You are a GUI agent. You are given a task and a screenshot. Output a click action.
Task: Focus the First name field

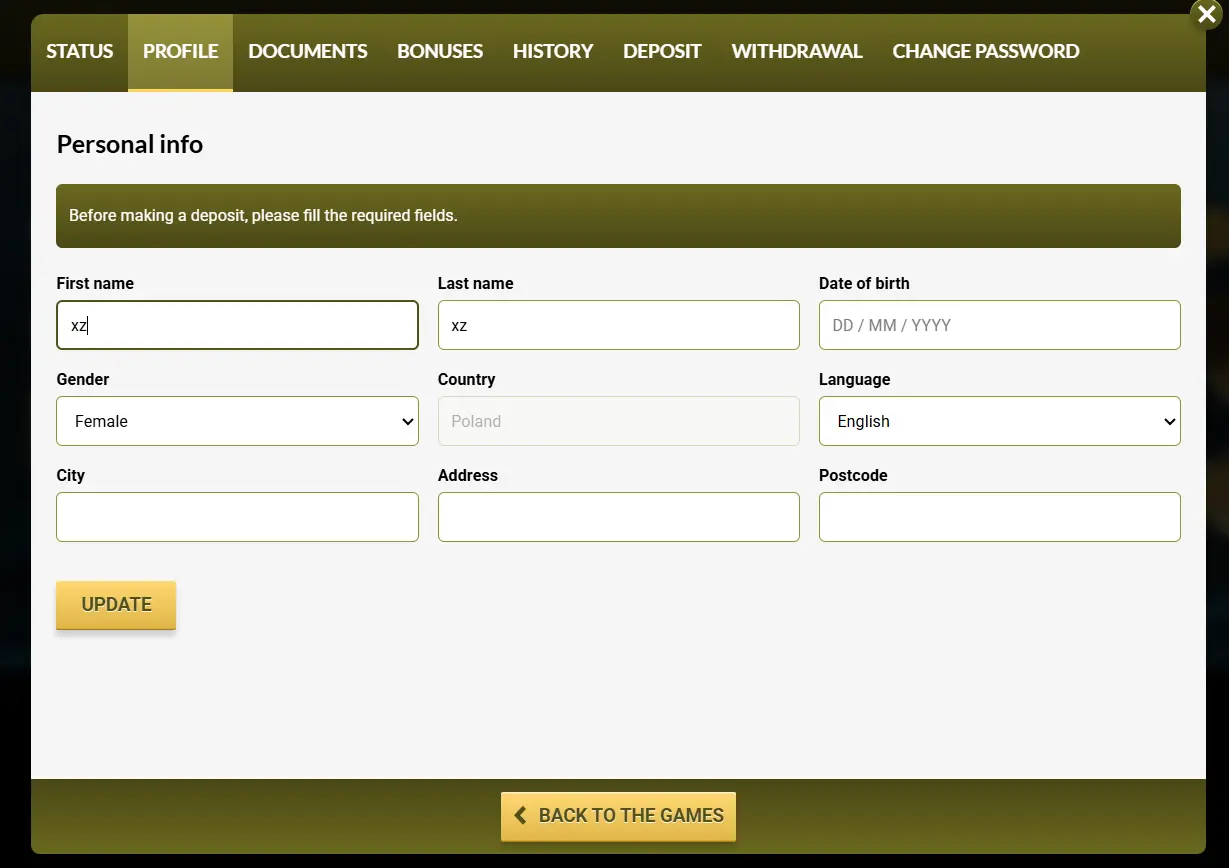237,325
